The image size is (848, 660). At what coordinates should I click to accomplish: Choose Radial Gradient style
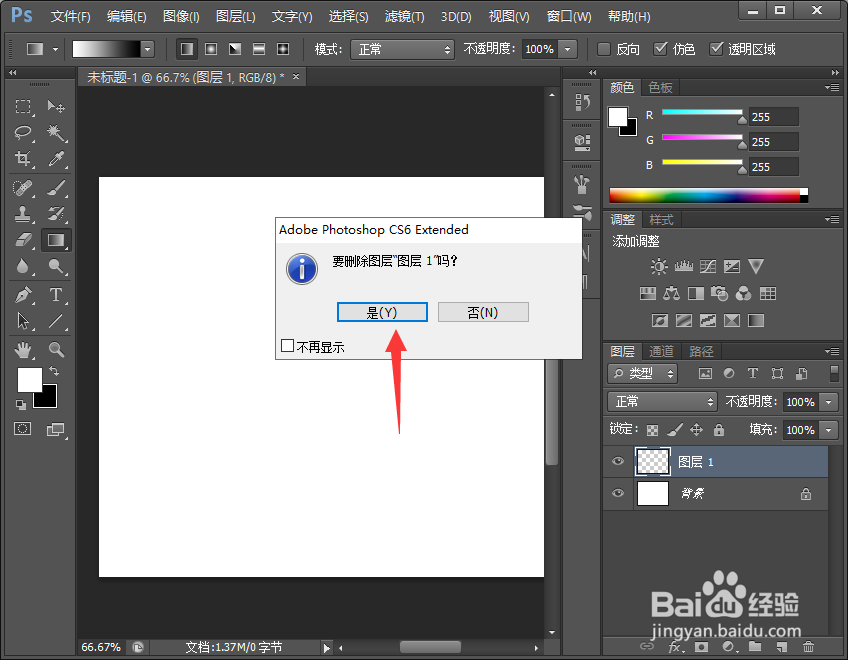pos(211,49)
